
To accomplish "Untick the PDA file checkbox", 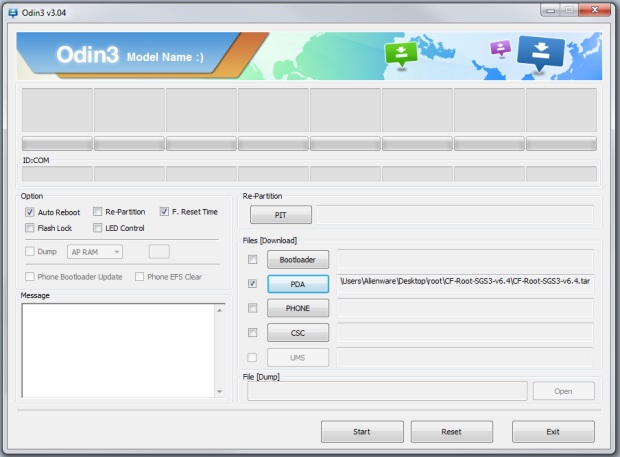I will [x=252, y=284].
